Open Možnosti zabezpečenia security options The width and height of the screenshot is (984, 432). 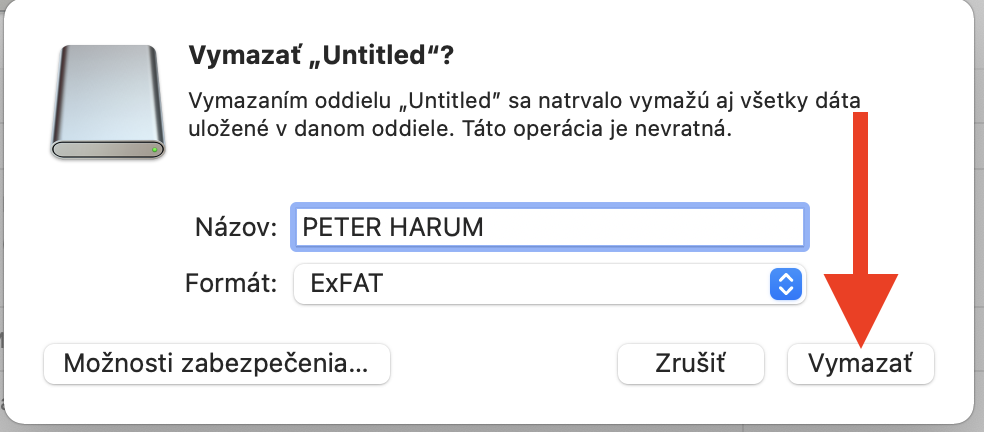(216, 363)
